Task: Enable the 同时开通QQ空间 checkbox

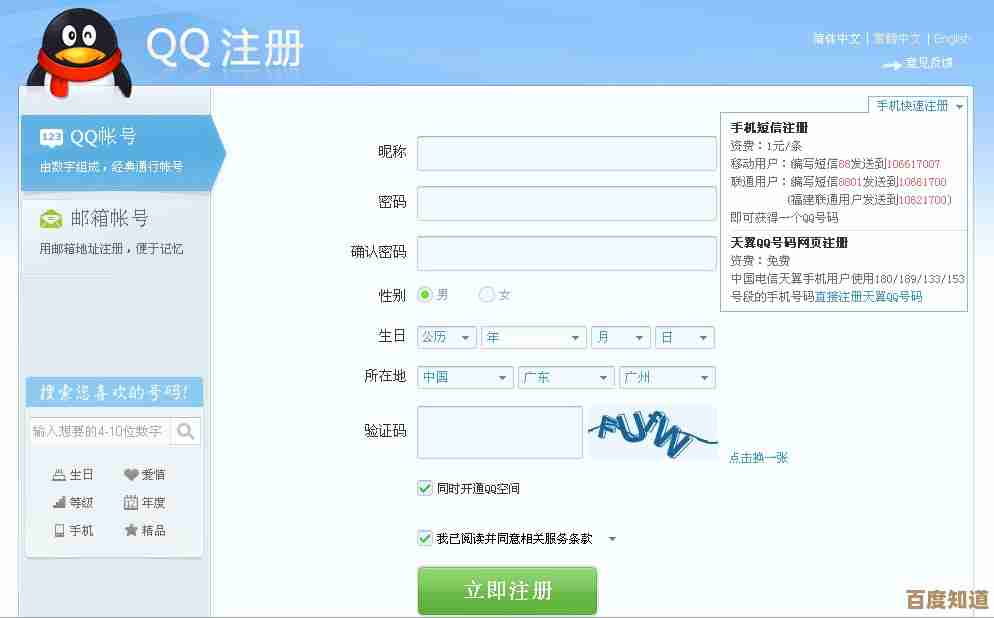Action: [x=425, y=488]
